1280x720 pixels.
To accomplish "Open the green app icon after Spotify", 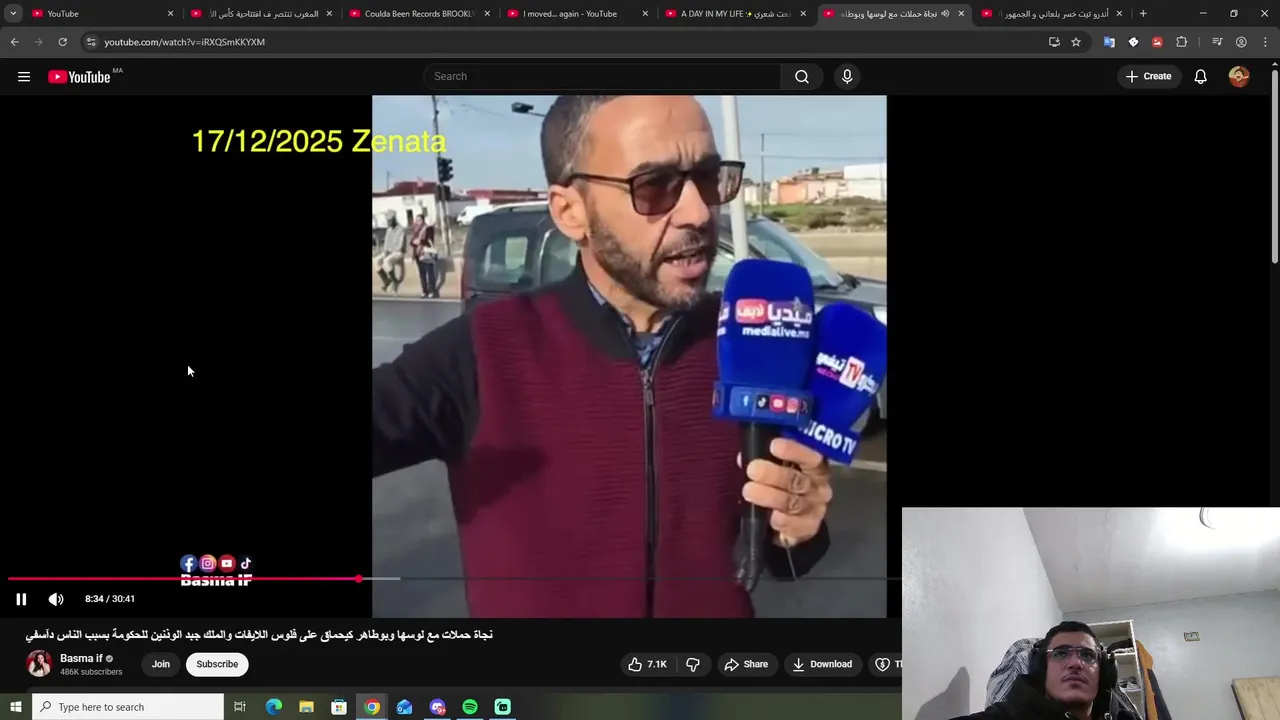I will (503, 707).
